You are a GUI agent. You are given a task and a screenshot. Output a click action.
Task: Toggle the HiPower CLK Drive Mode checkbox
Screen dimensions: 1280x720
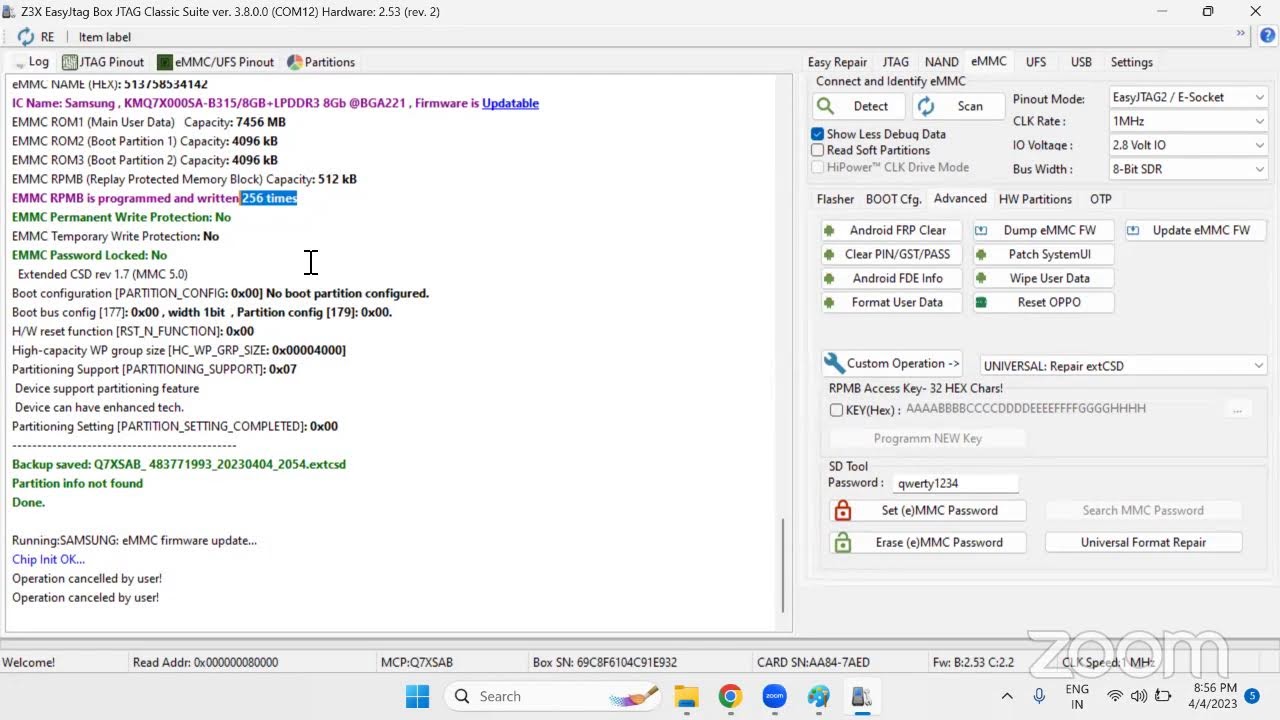click(x=818, y=167)
